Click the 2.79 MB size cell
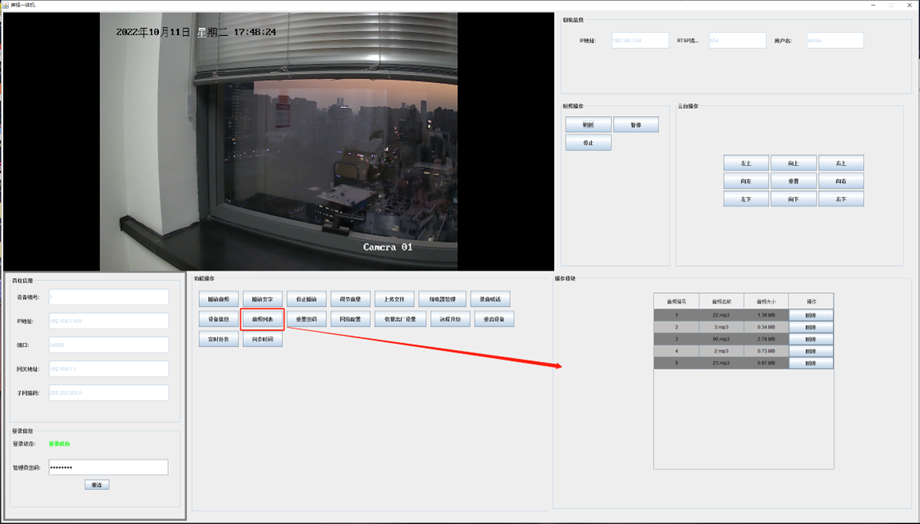Screen dimensions: 920x524 (x=766, y=339)
